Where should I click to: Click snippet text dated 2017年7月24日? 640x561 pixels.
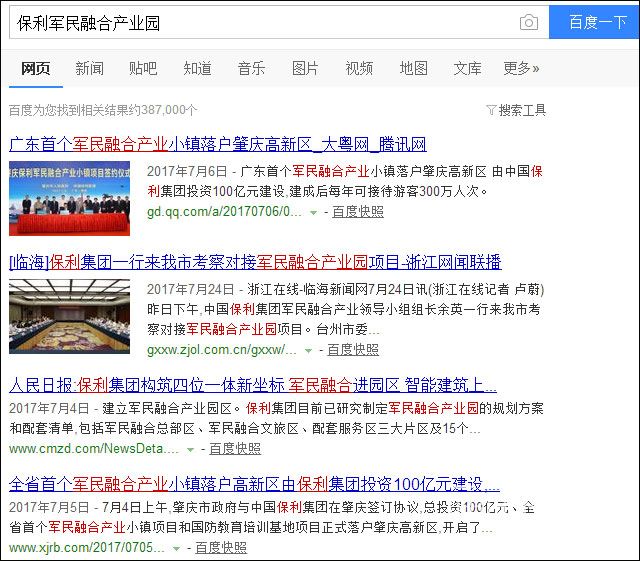pos(346,309)
